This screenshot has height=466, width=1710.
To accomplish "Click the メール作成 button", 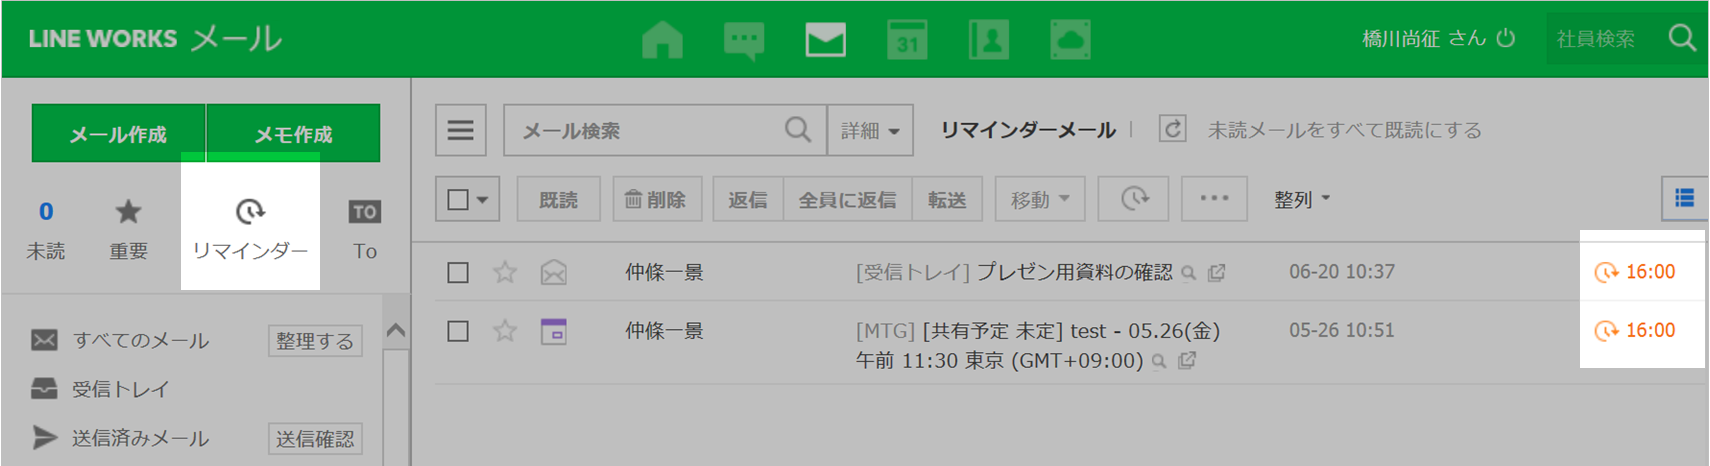I will (118, 134).
